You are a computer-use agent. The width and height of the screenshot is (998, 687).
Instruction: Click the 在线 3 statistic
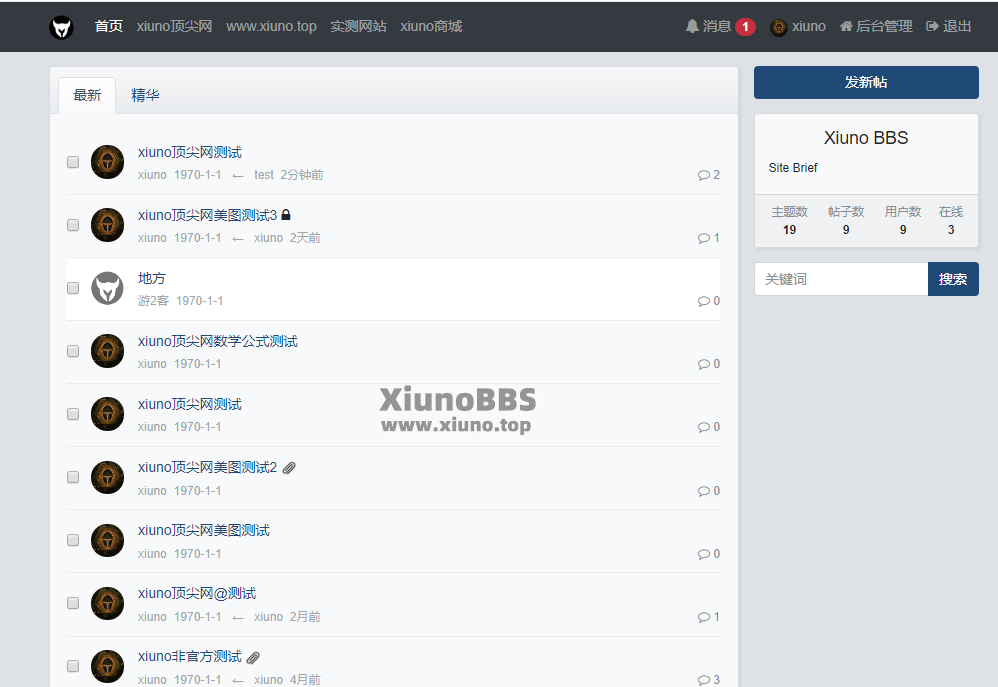tap(951, 220)
